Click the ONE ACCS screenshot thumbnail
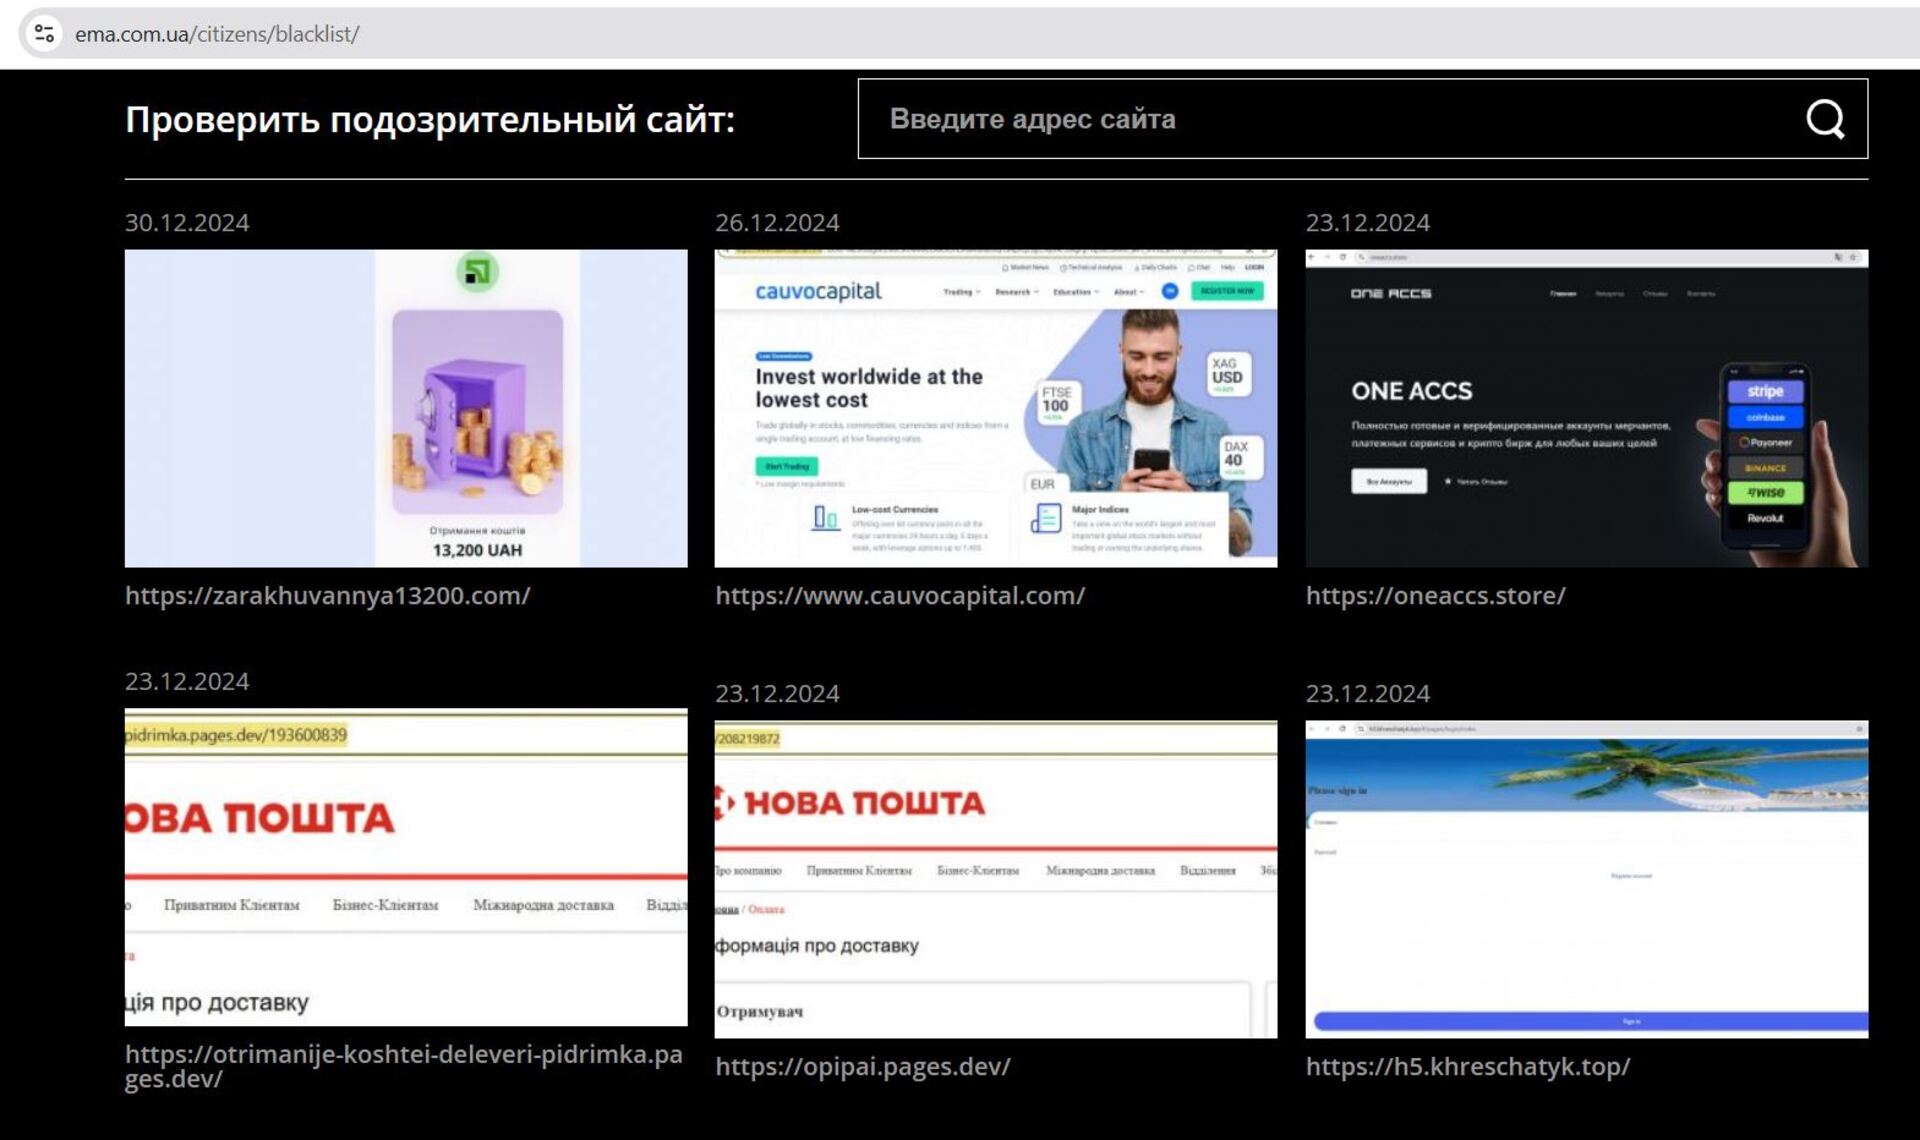The width and height of the screenshot is (1920, 1140). coord(1586,408)
